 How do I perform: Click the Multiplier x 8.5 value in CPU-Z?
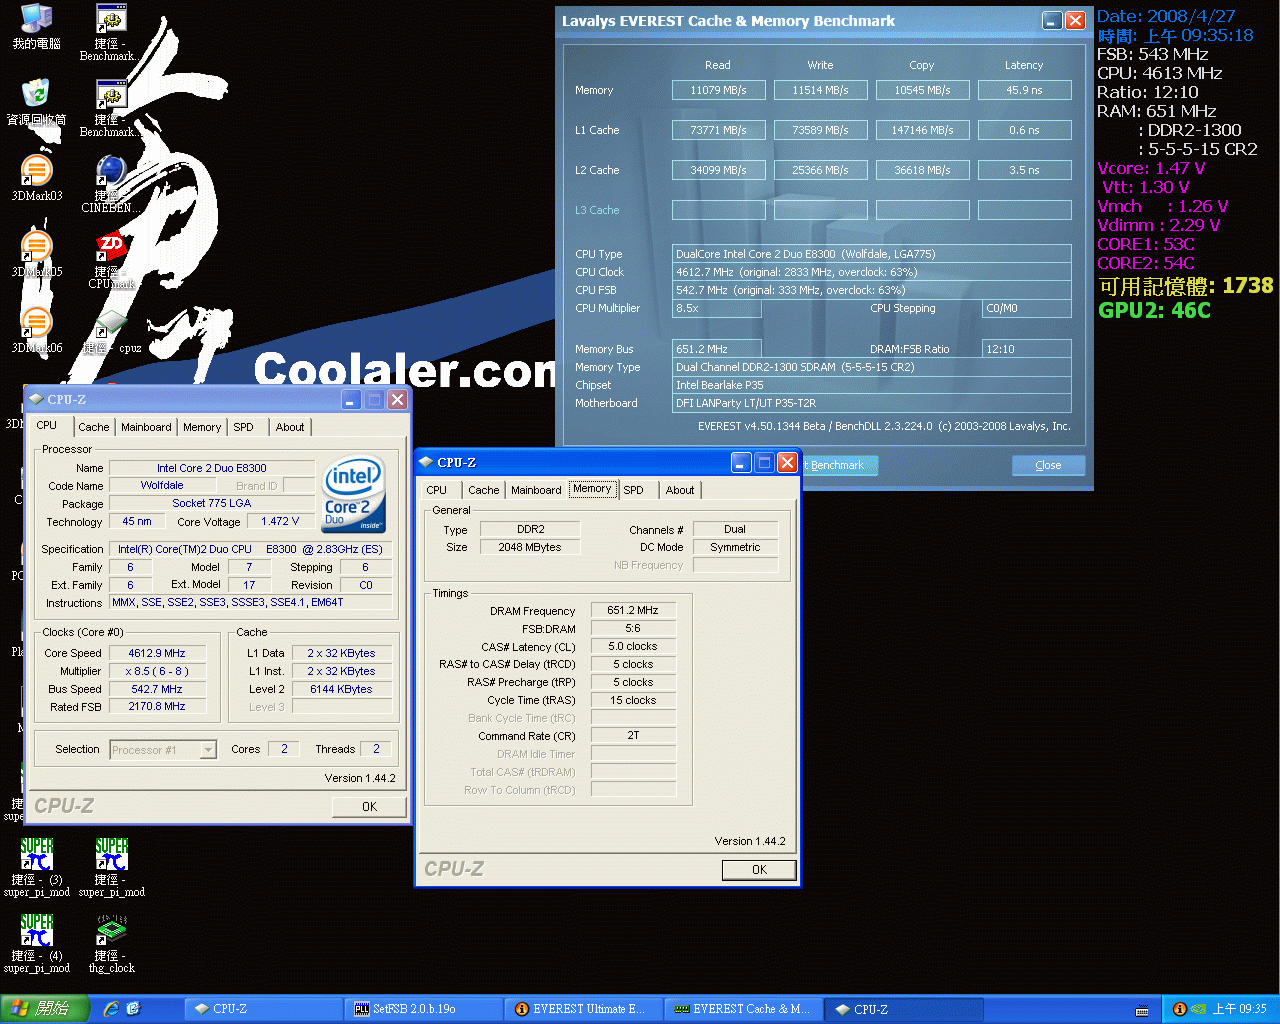(157, 671)
